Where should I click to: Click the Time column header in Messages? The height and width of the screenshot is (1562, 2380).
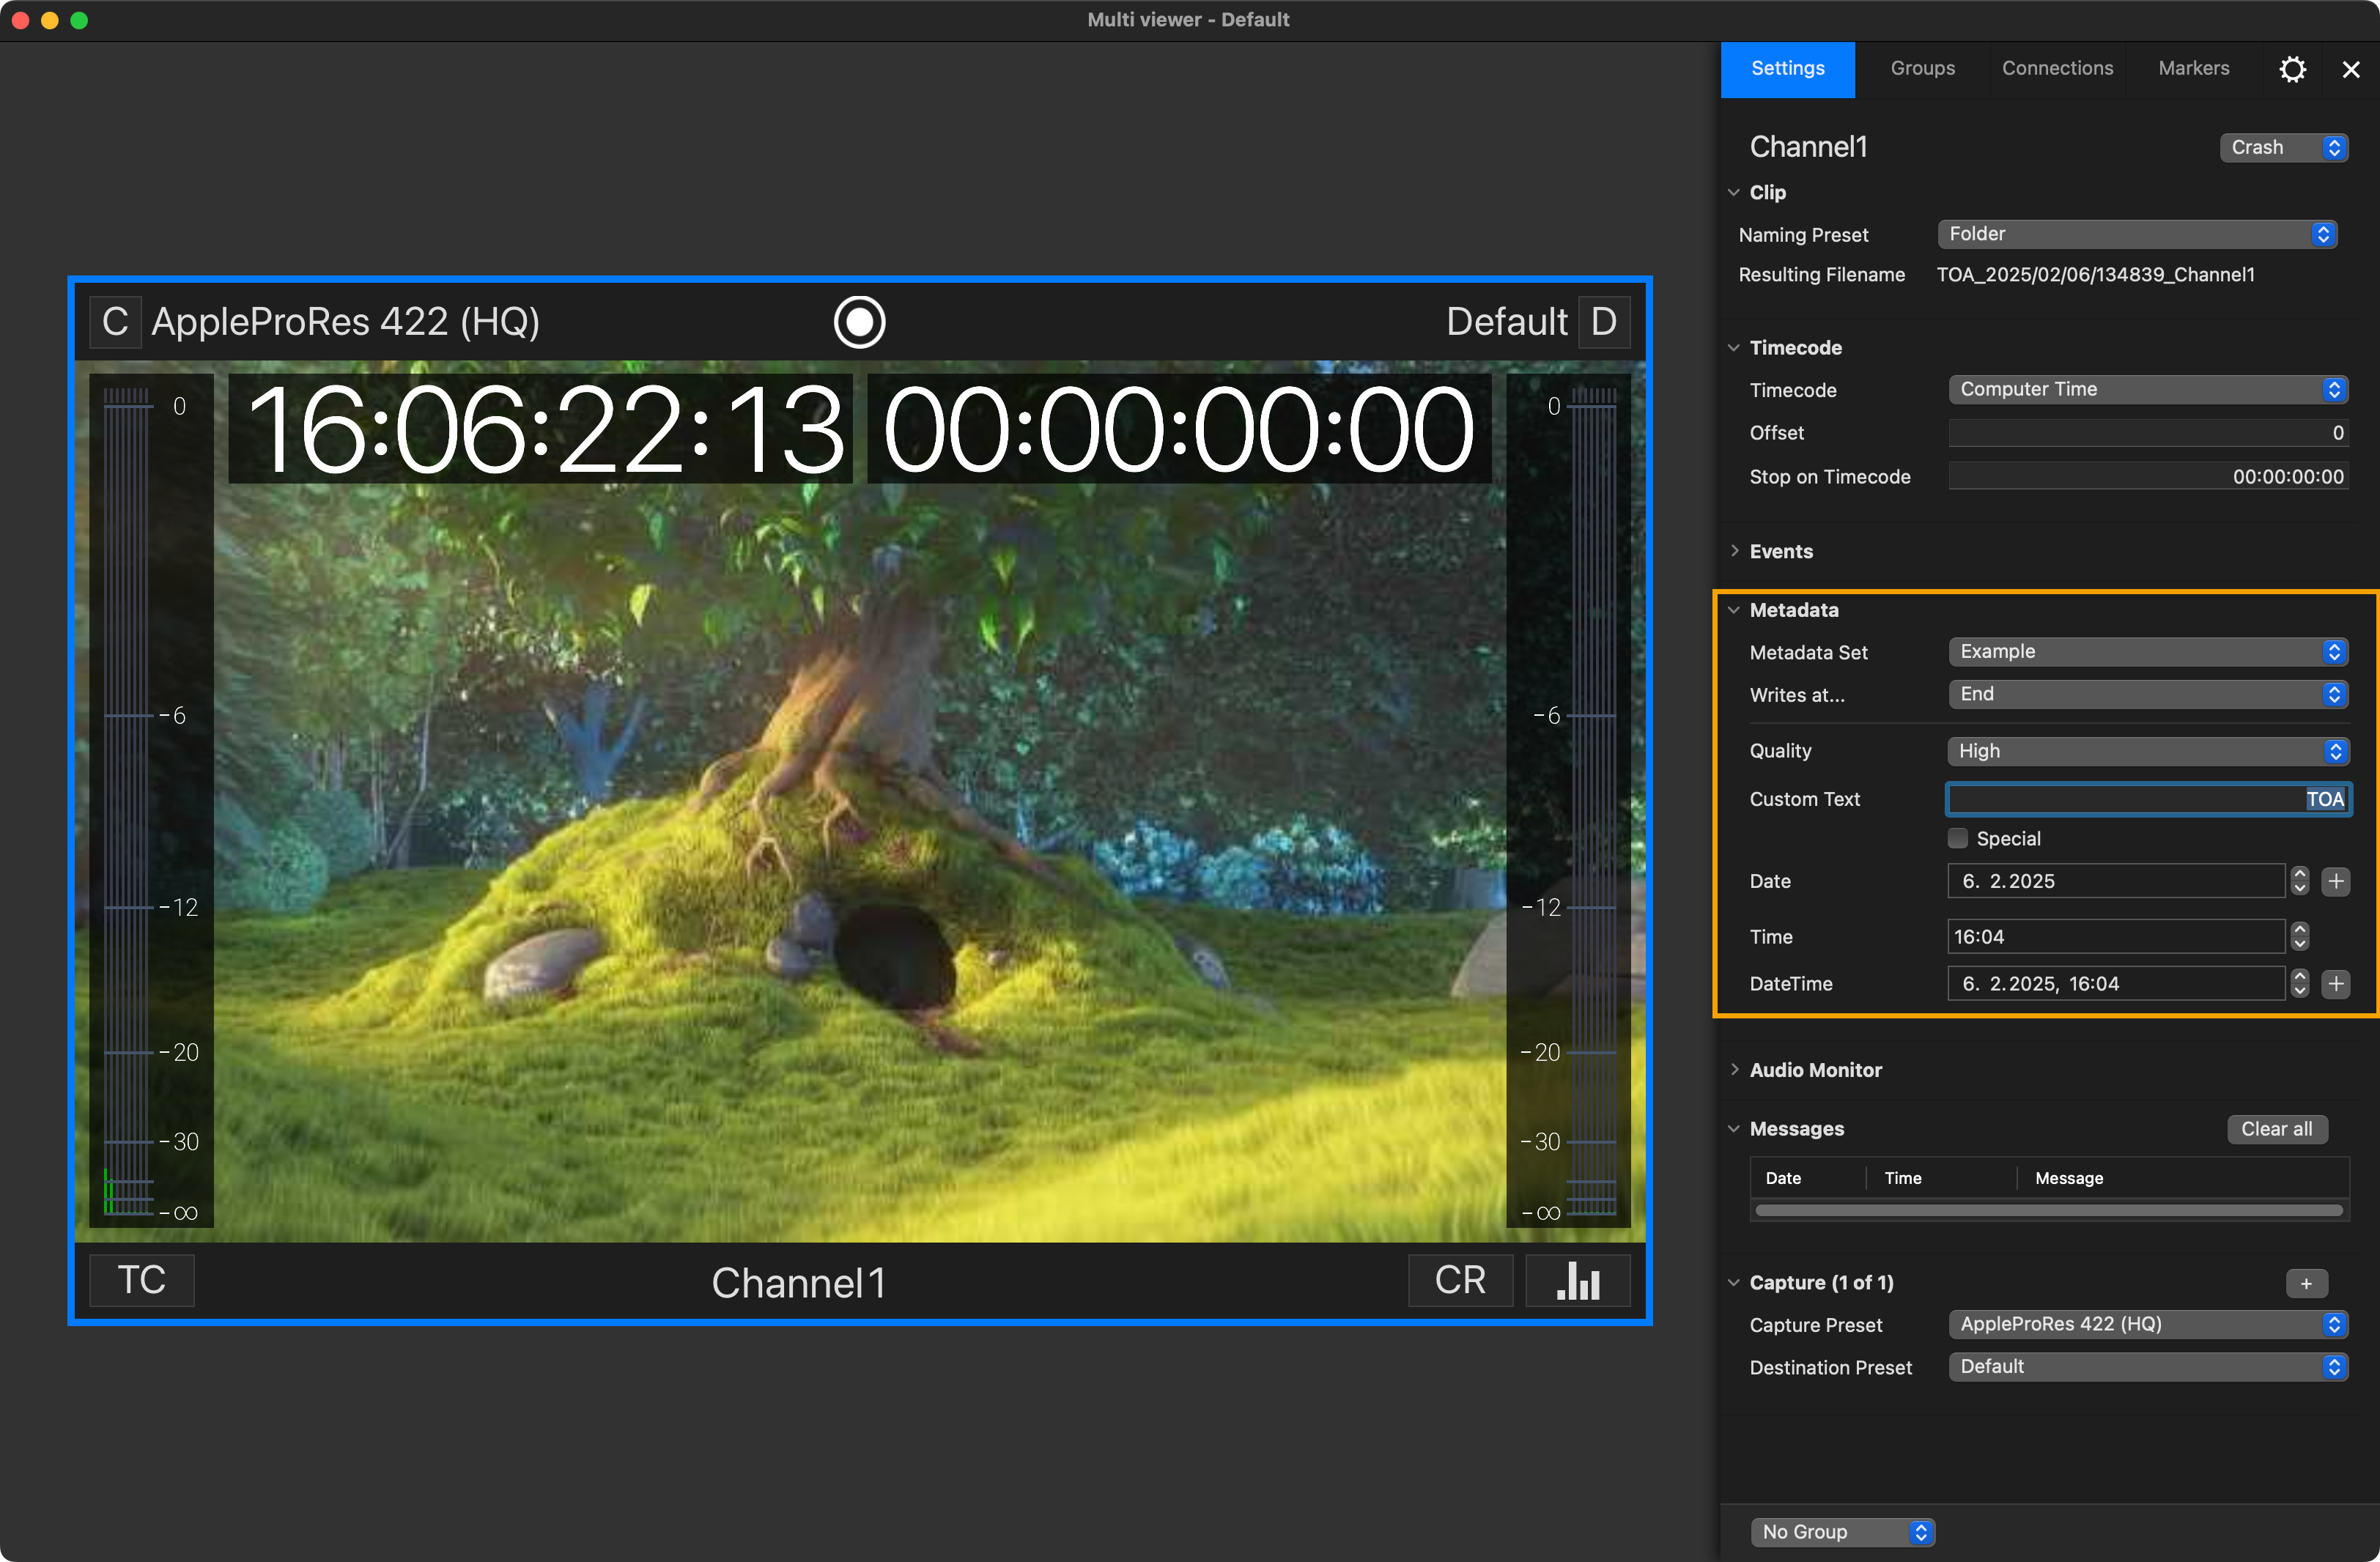(x=1902, y=1178)
